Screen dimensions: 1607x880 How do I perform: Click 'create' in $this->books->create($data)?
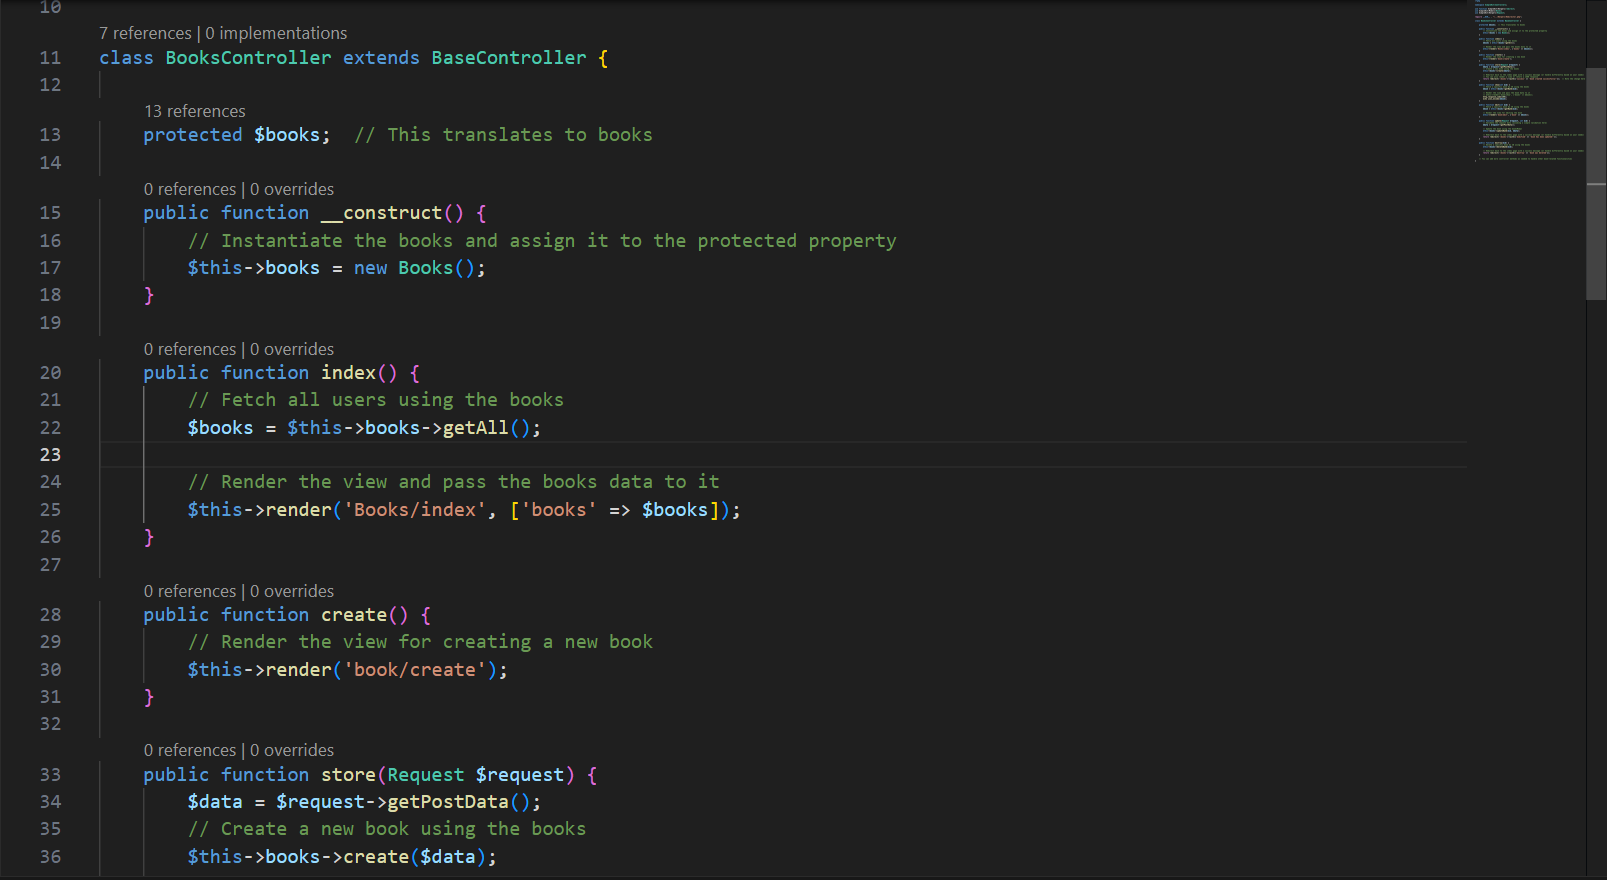(x=376, y=857)
